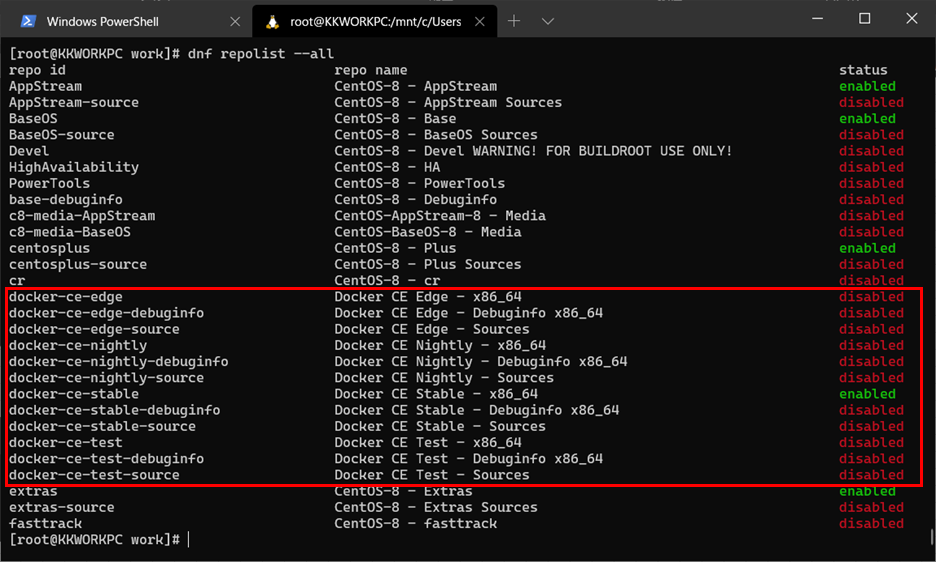Click the 'repo name' column header
The width and height of the screenshot is (936, 562).
point(371,70)
